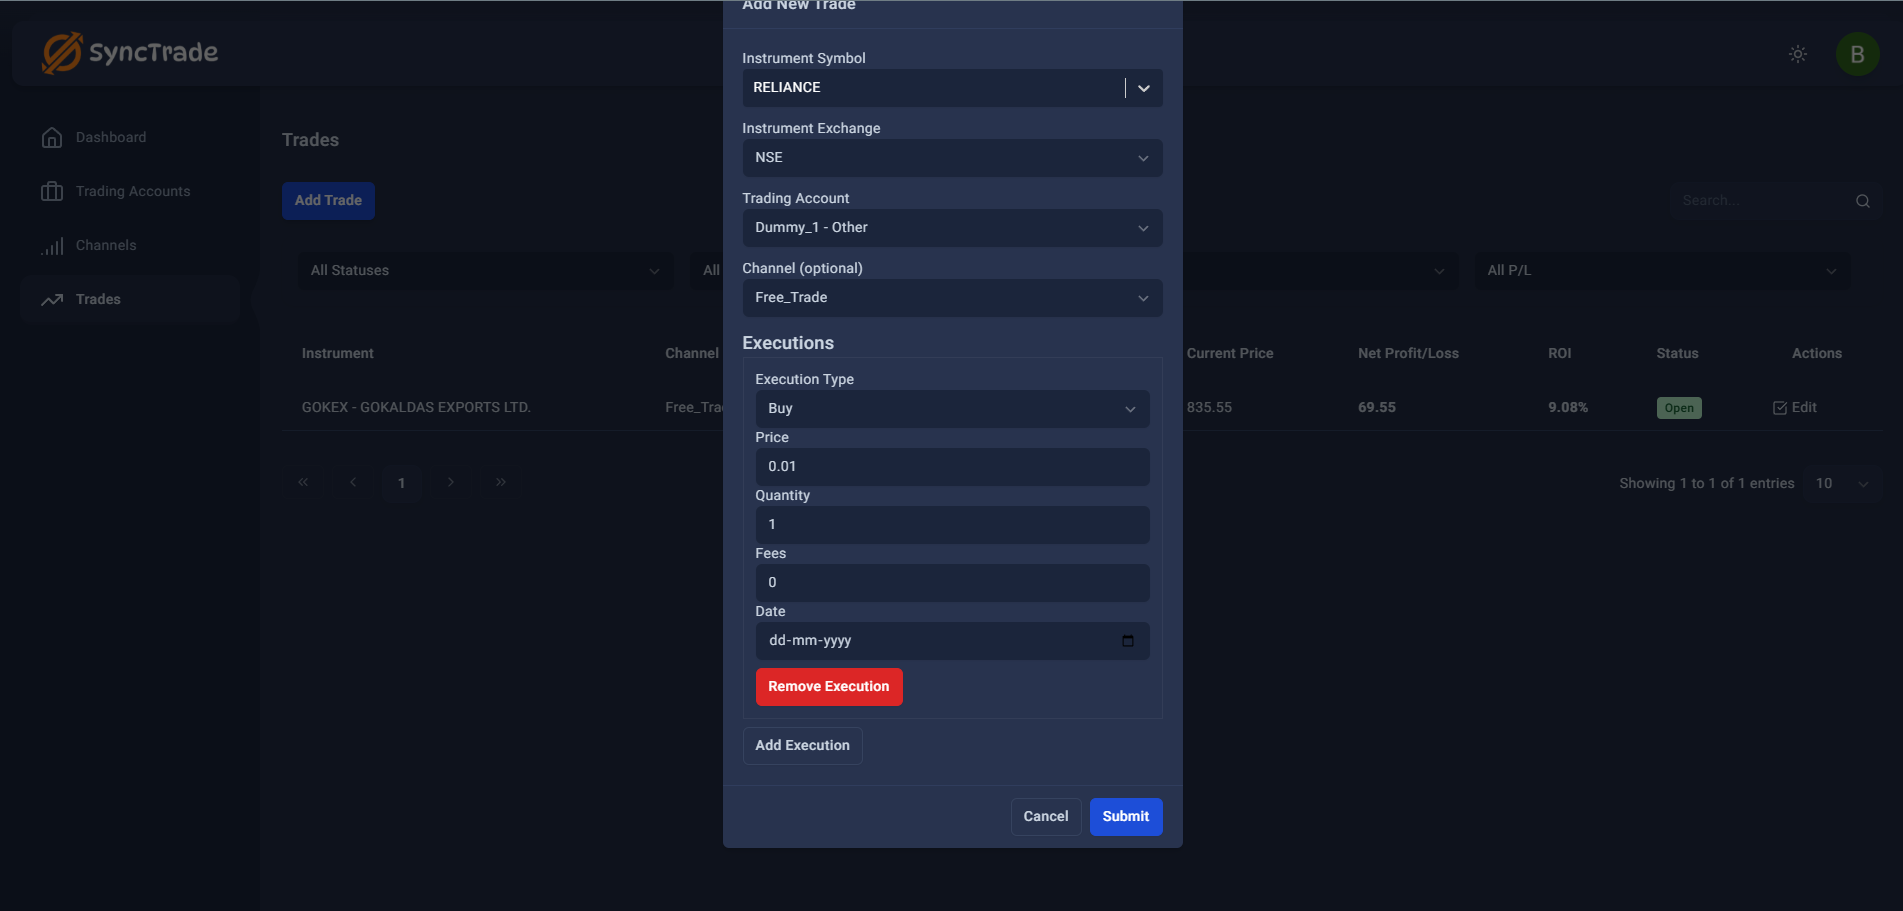Cancel the Add New Trade dialog
This screenshot has width=1903, height=911.
[x=1045, y=817]
